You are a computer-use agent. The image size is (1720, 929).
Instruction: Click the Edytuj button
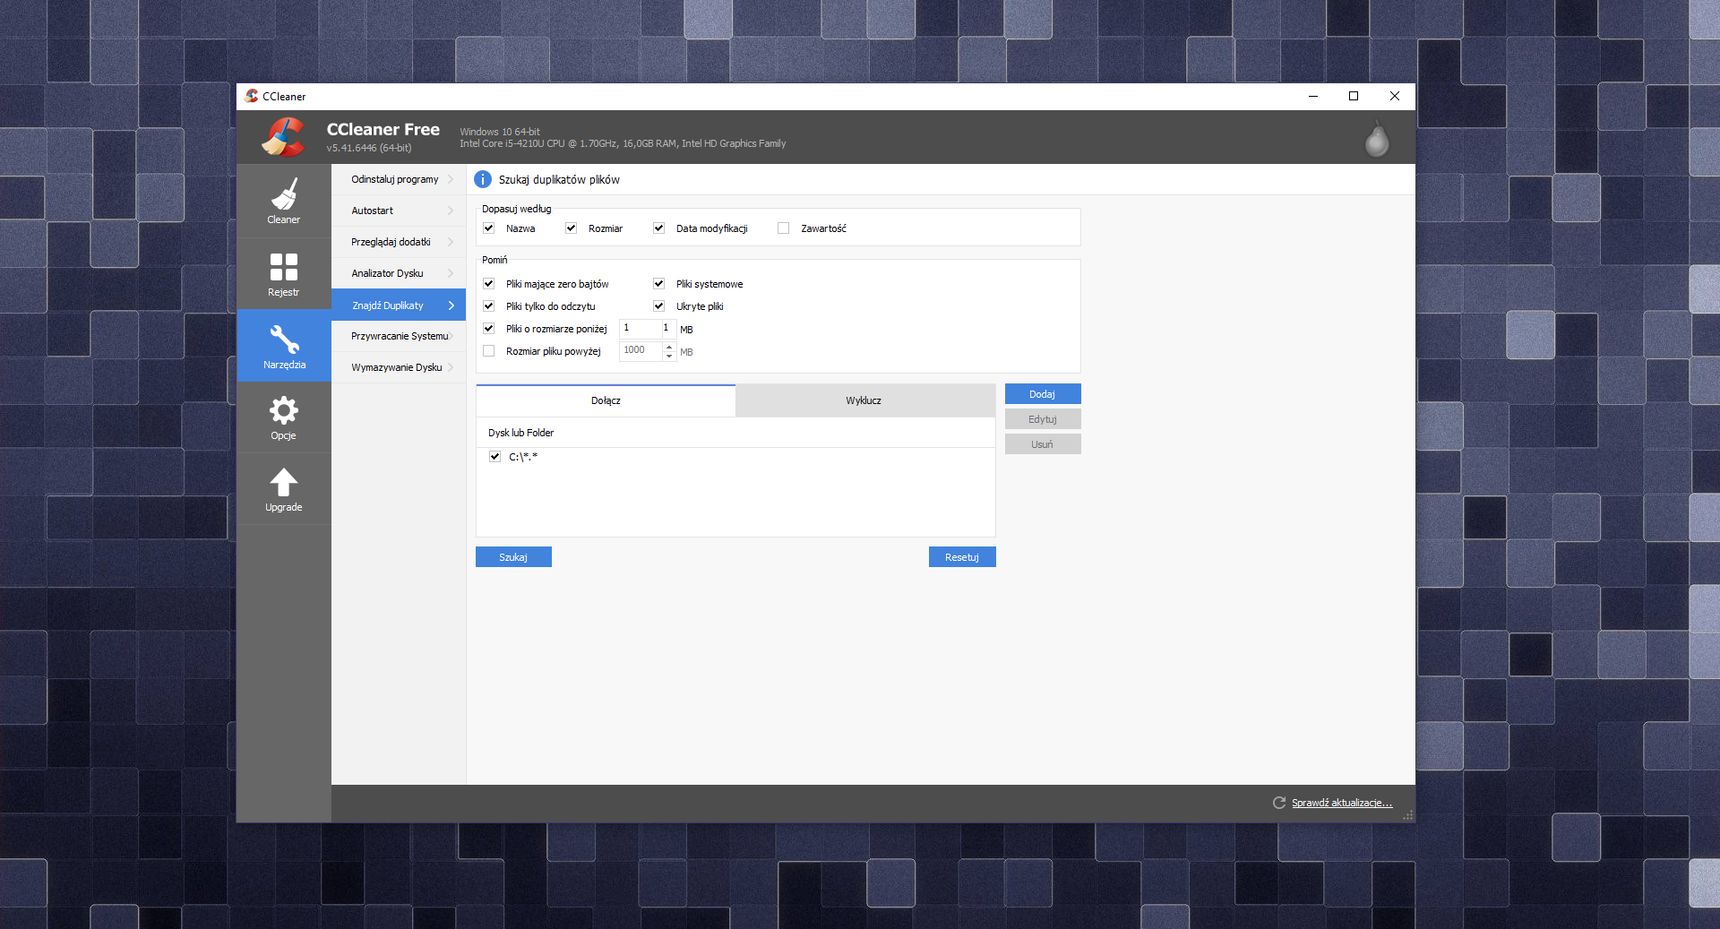point(1042,419)
